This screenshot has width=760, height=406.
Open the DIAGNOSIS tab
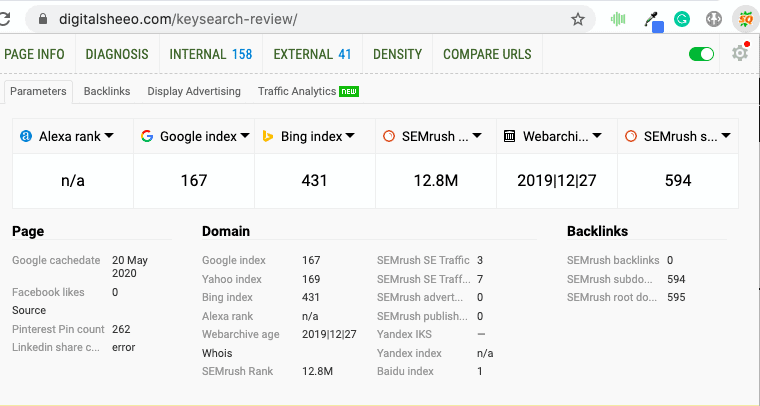pos(117,54)
